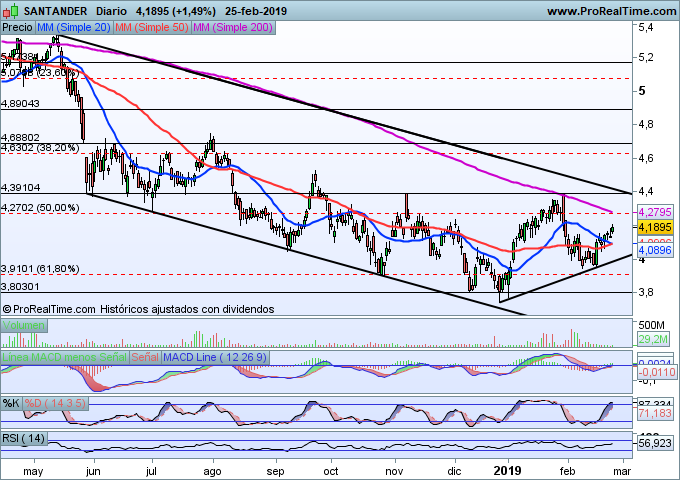Click the 25-feb-2019 date in header
Image resolution: width=680 pixels, height=480 pixels.
tap(256, 11)
